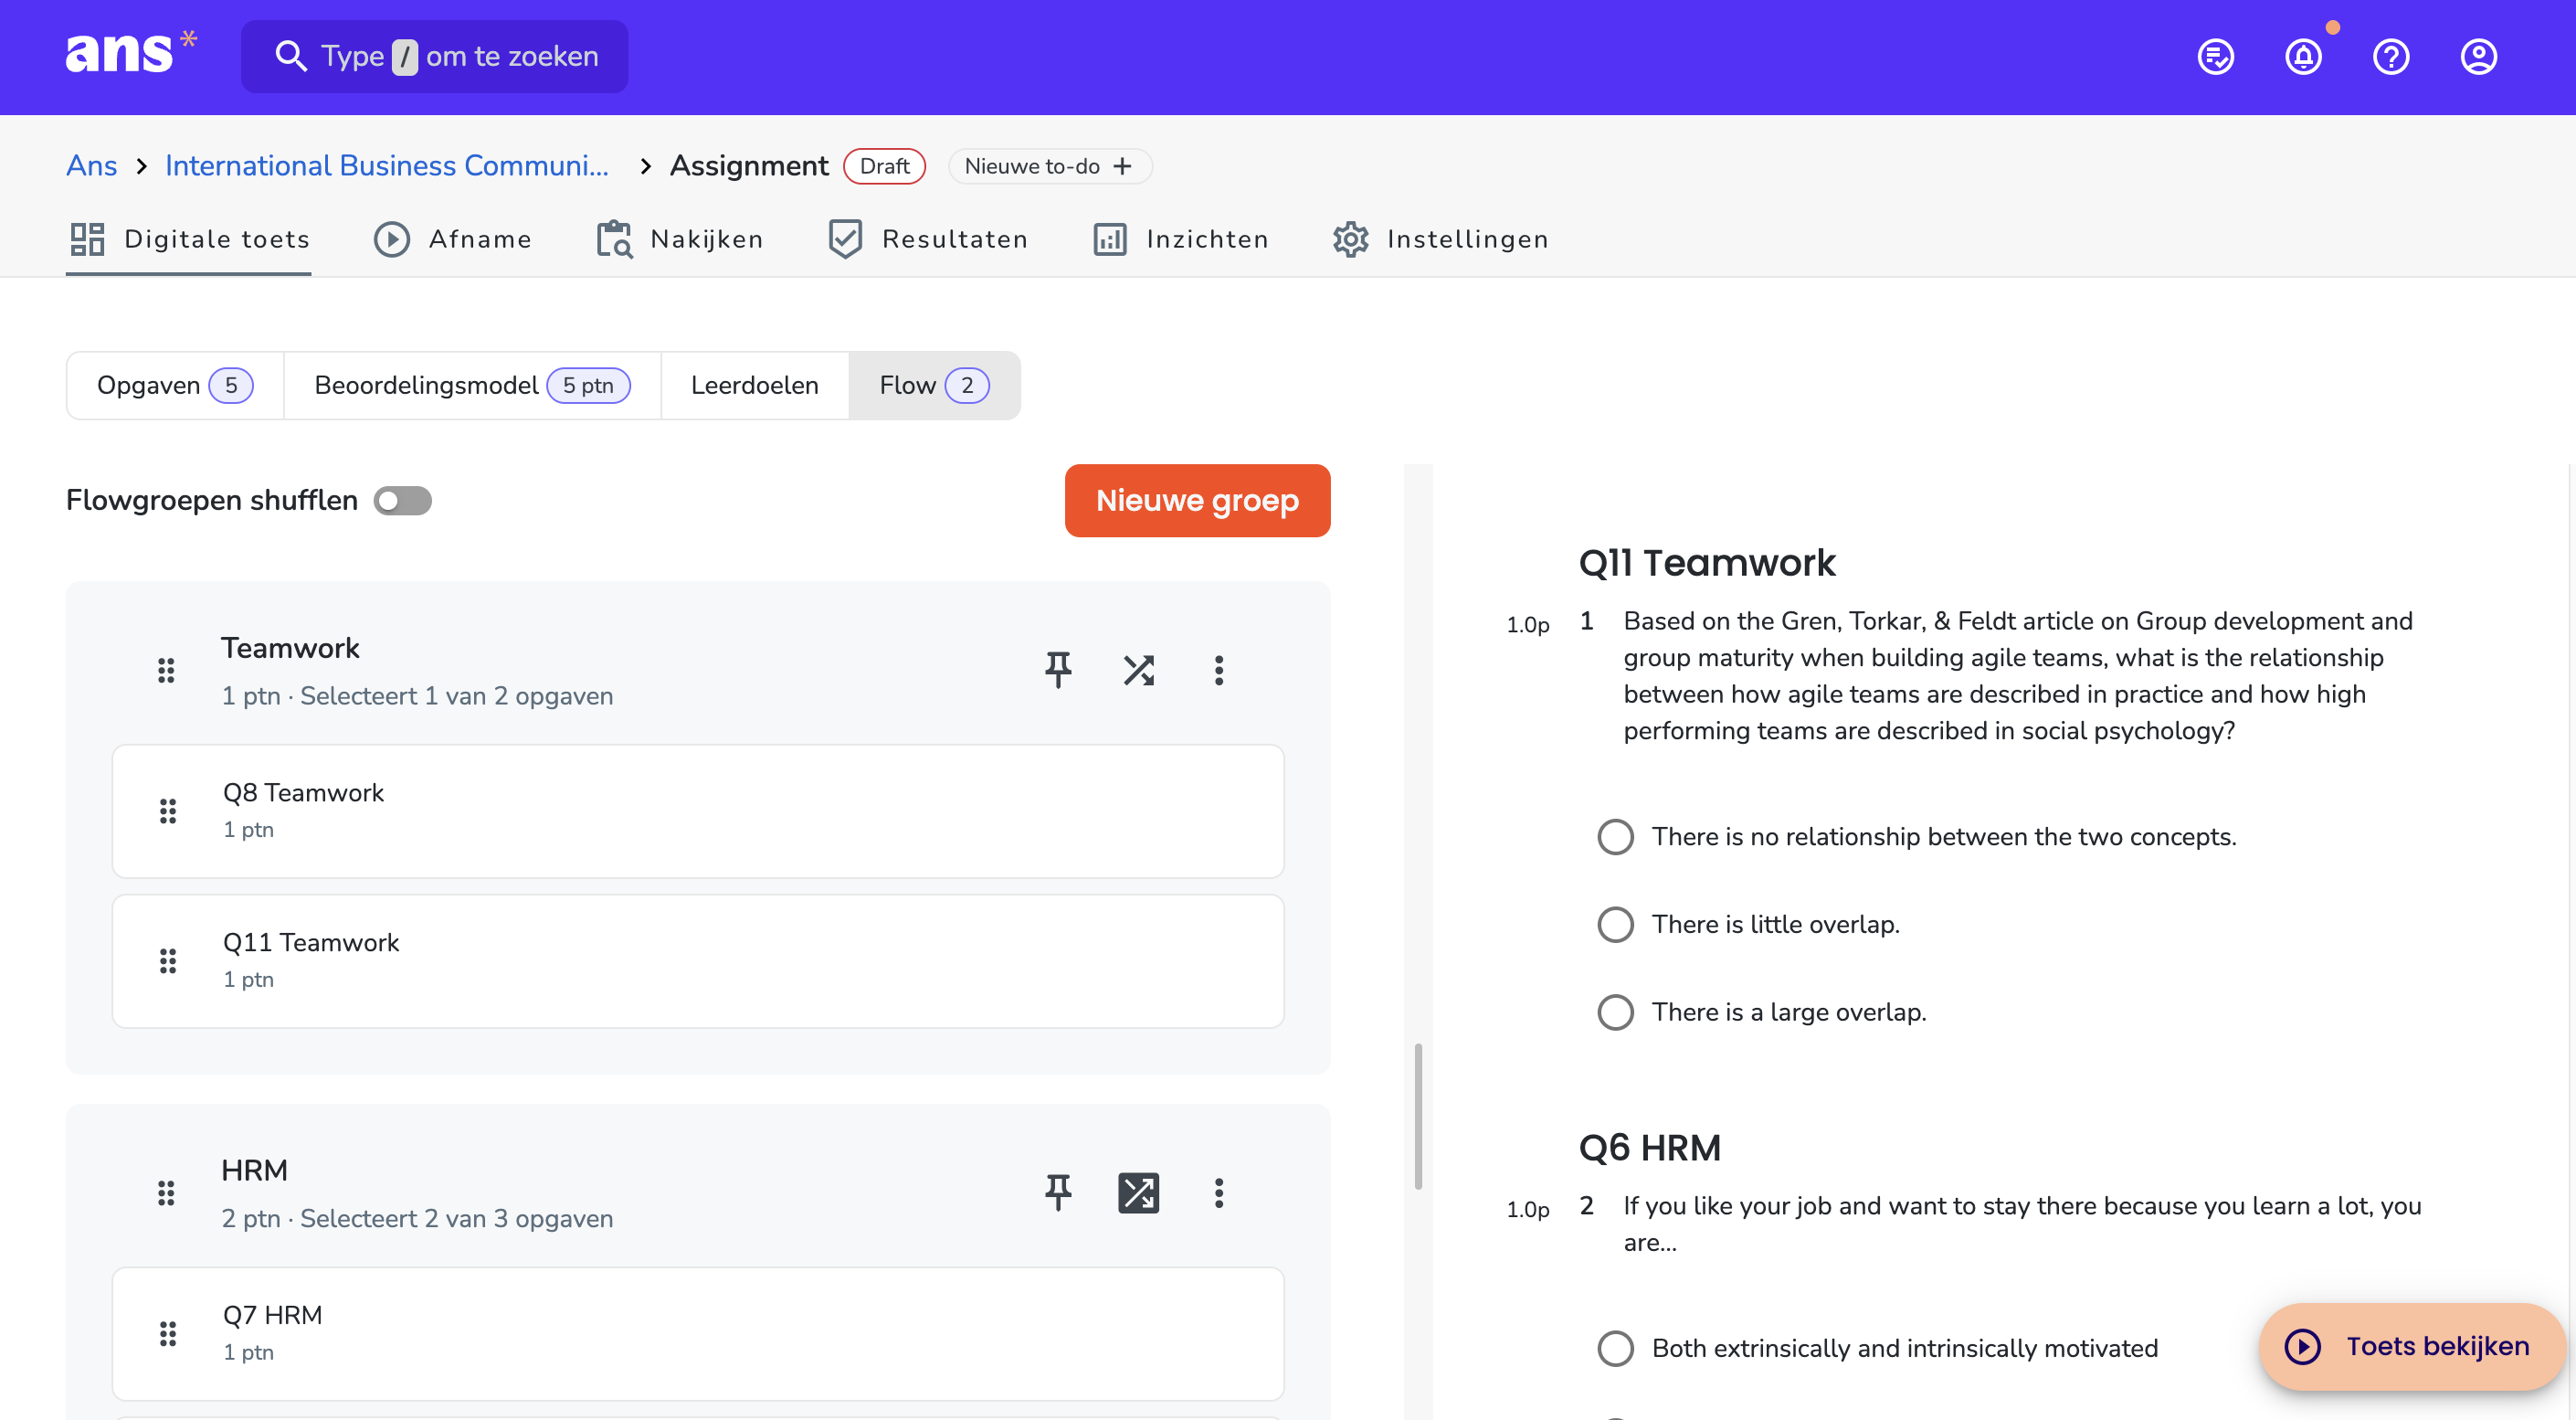Open notifications bell icon
The width and height of the screenshot is (2576, 1420).
pos(2303,56)
